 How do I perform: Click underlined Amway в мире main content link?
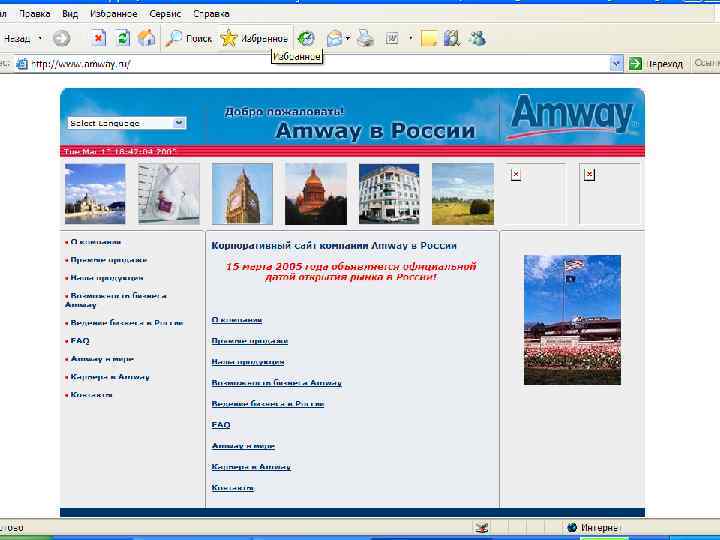243,445
